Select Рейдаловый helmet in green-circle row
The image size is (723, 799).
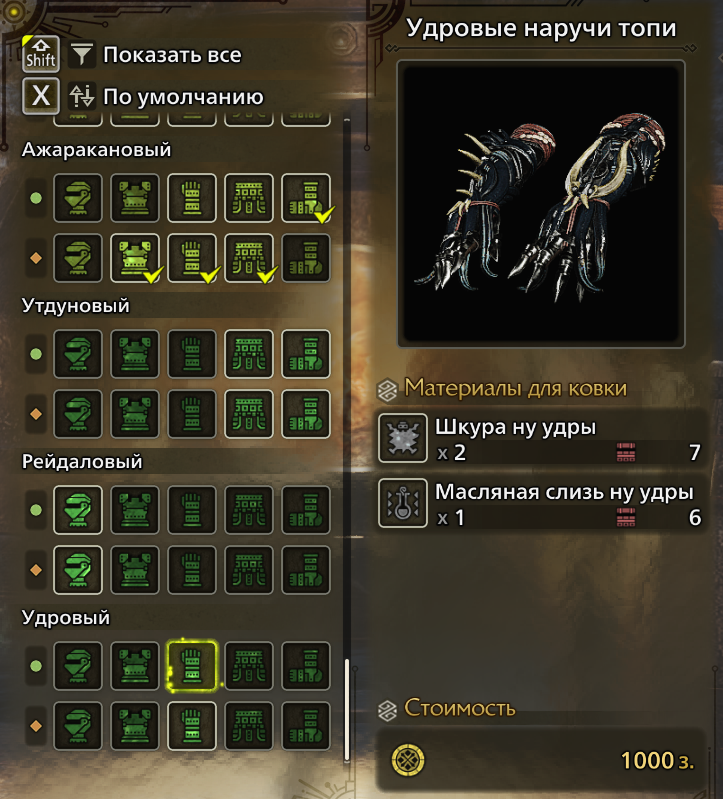tap(78, 510)
